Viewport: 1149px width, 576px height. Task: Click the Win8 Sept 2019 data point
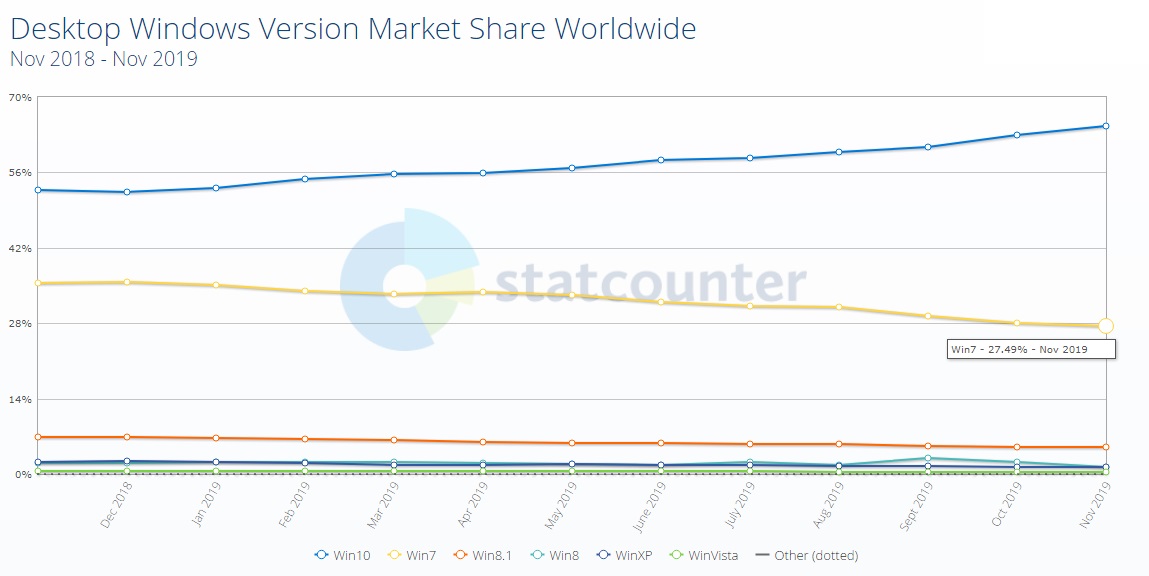pos(928,458)
